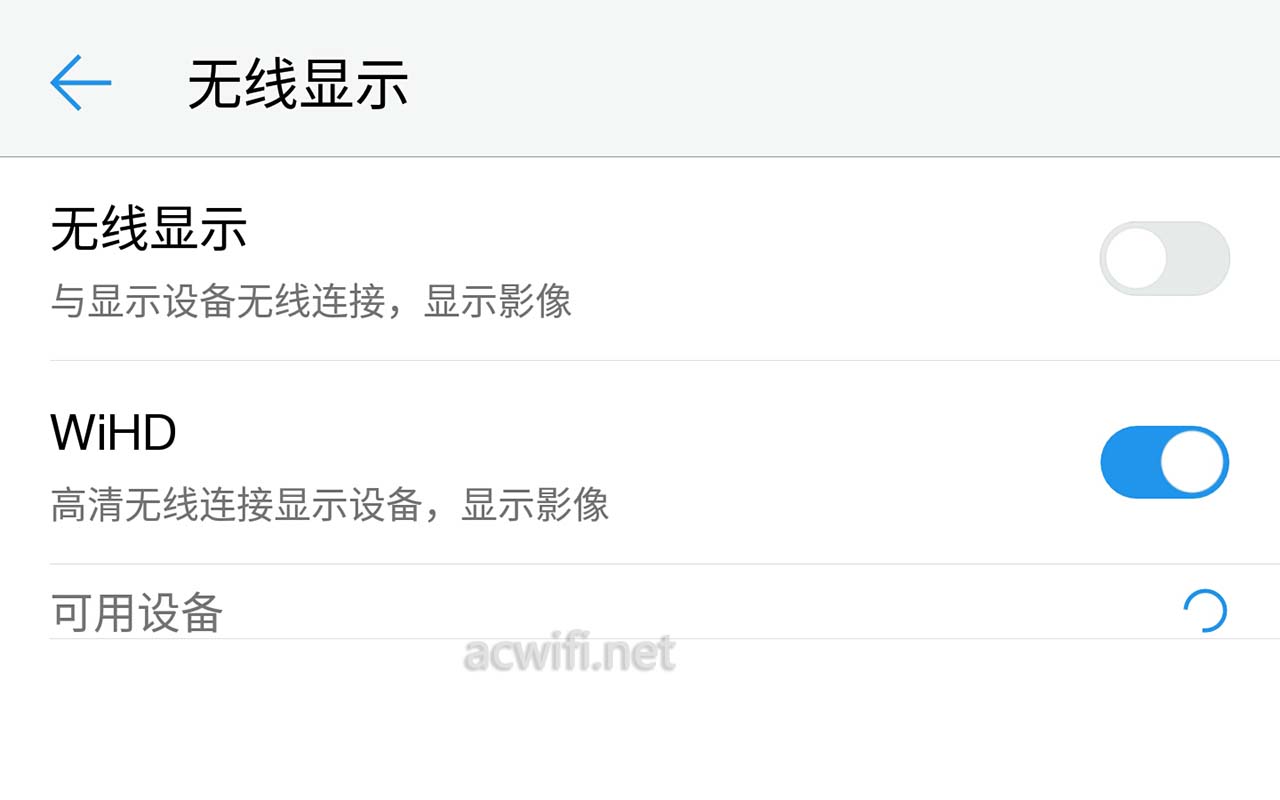Image resolution: width=1280 pixels, height=800 pixels.
Task: Tap the white knob of the WiHD switch
Action: tap(1193, 462)
